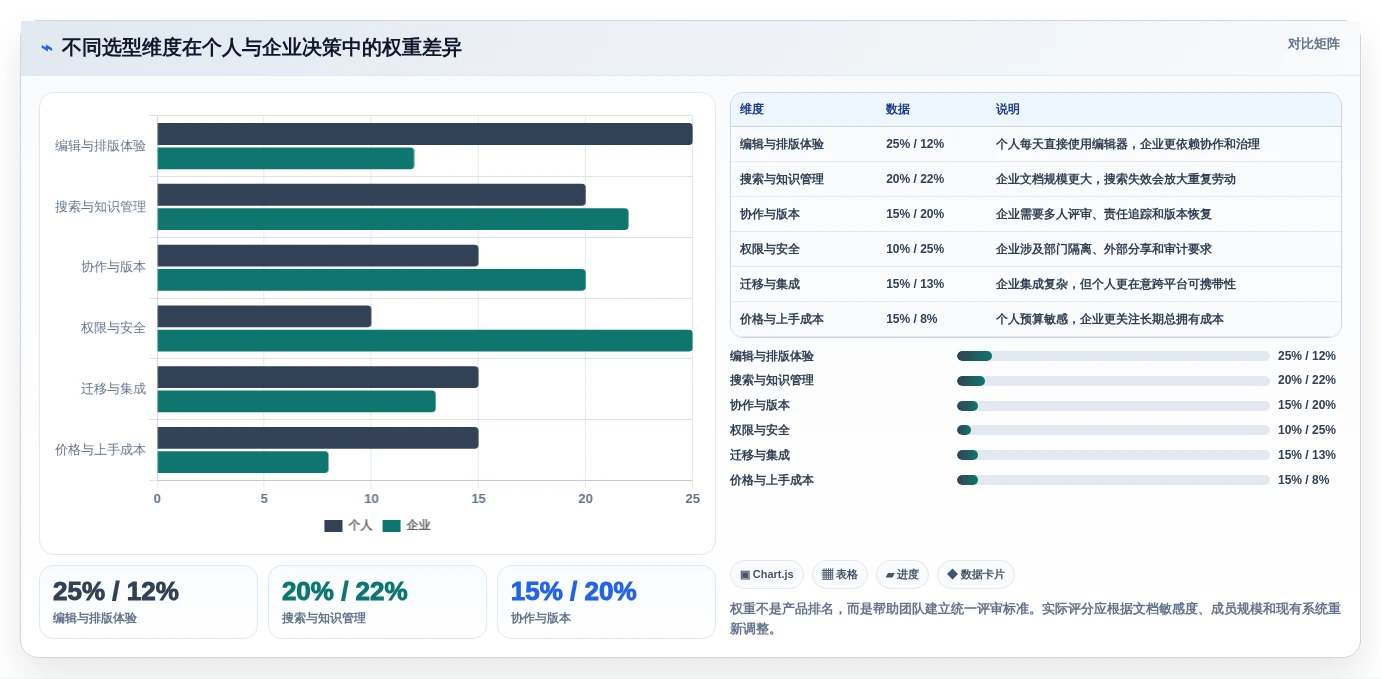Select the 数据卡片 tag chip
1381x679 pixels.
pos(976,575)
